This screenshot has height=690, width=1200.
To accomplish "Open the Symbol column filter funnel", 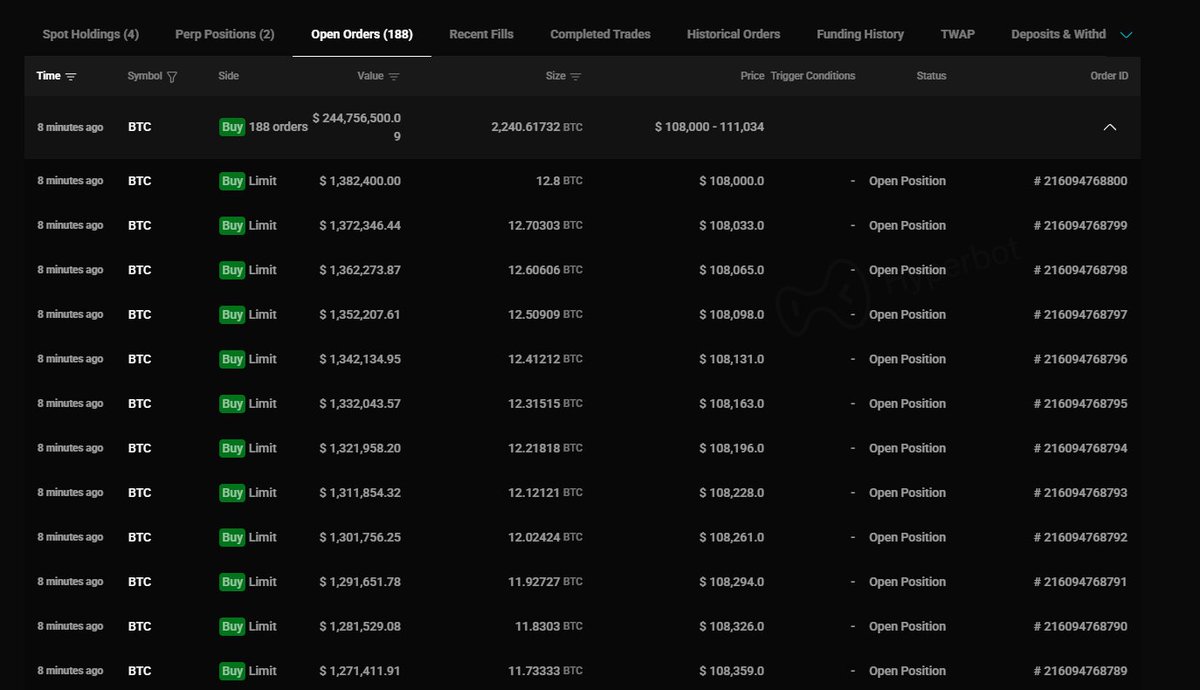I will click(x=172, y=77).
